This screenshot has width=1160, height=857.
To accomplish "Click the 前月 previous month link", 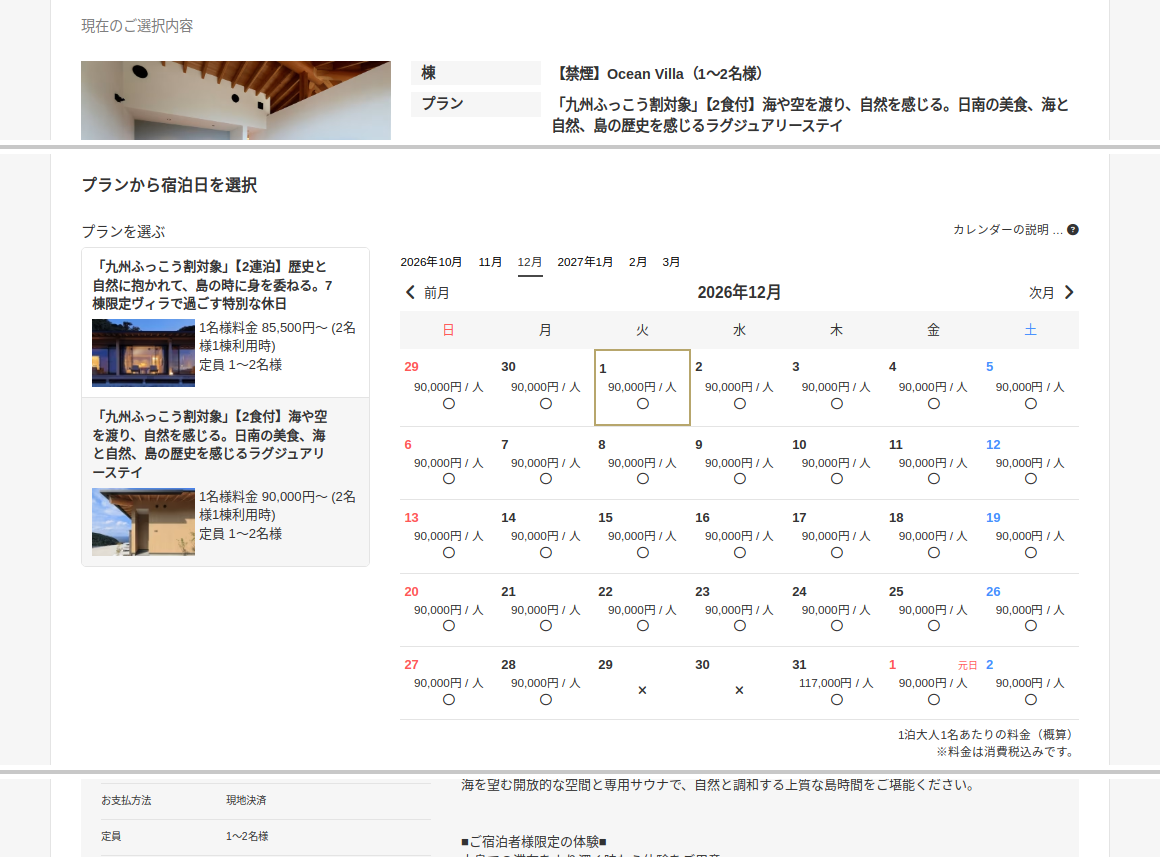I will [436, 293].
